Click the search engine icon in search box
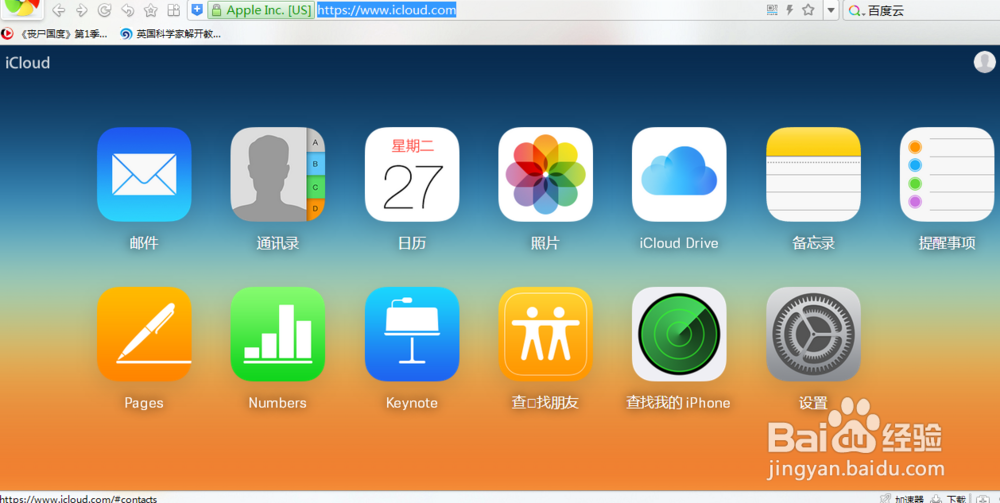The image size is (1000, 503). pos(857,10)
